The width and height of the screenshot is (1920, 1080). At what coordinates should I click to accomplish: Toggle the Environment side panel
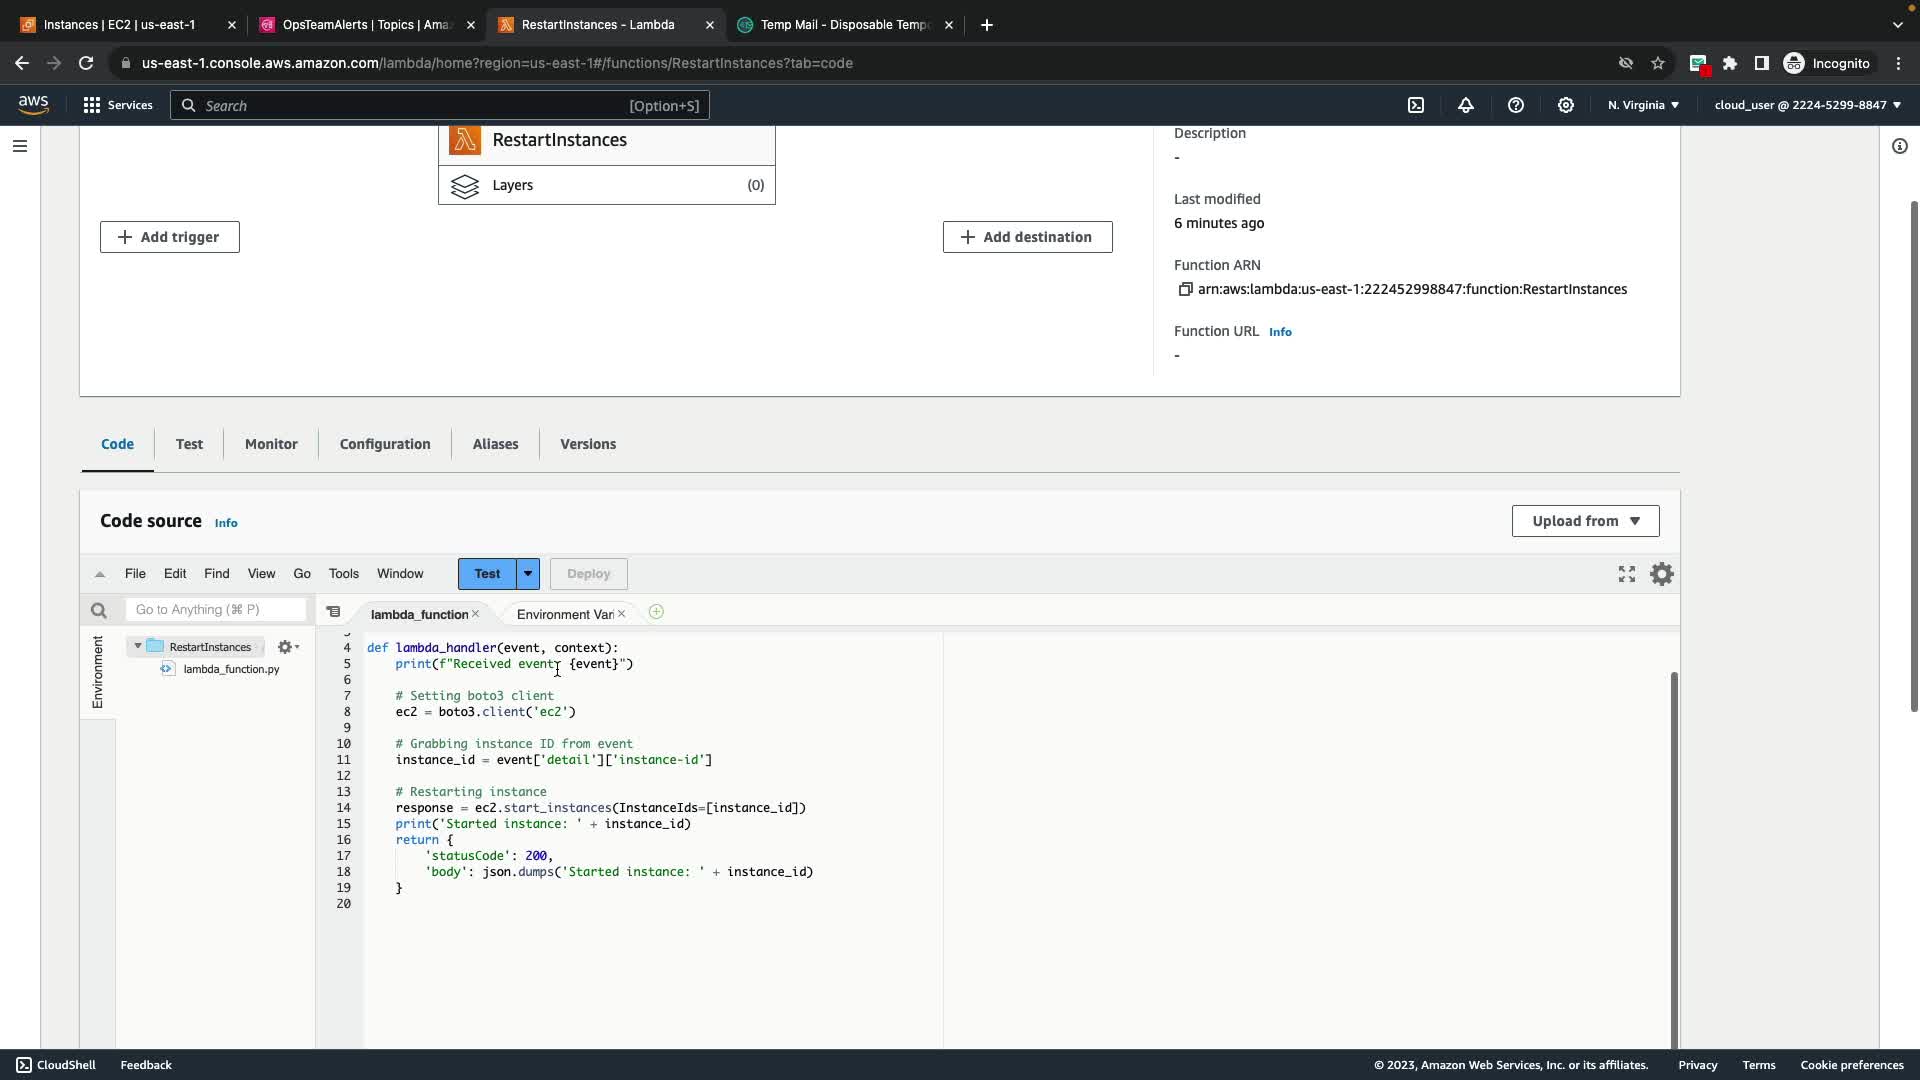(97, 672)
